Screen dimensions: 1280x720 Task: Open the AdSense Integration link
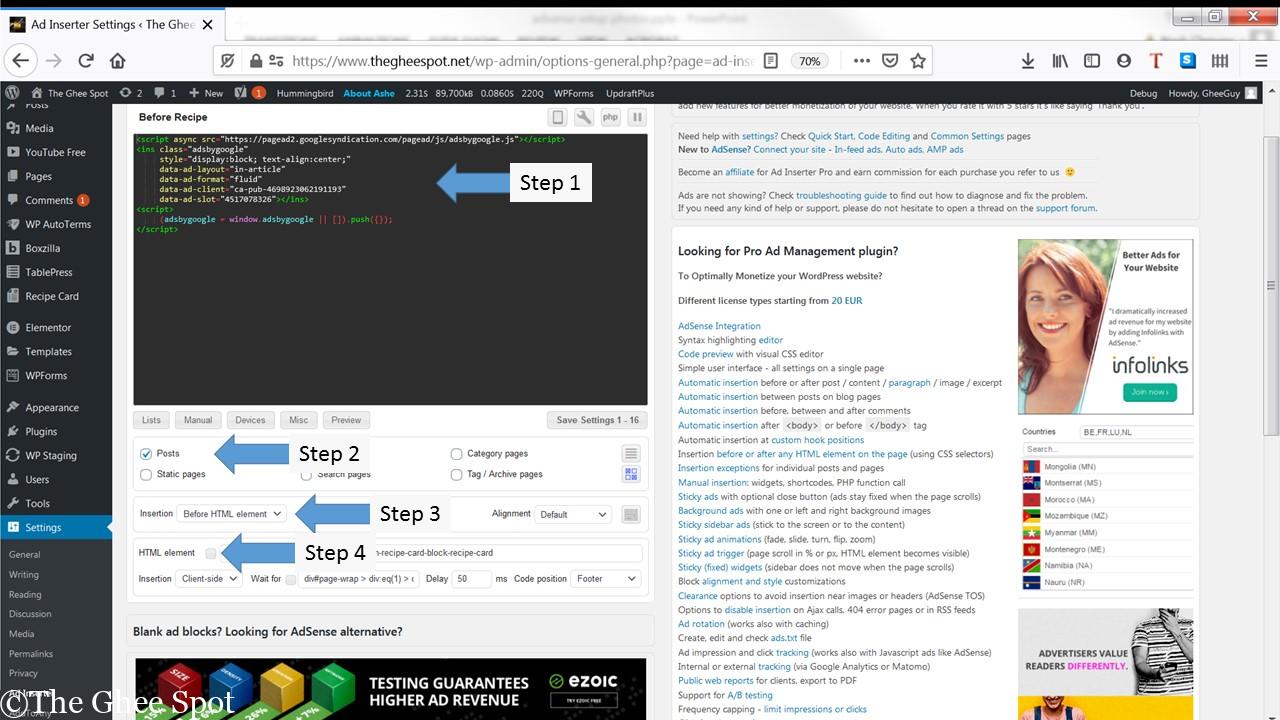[719, 326]
